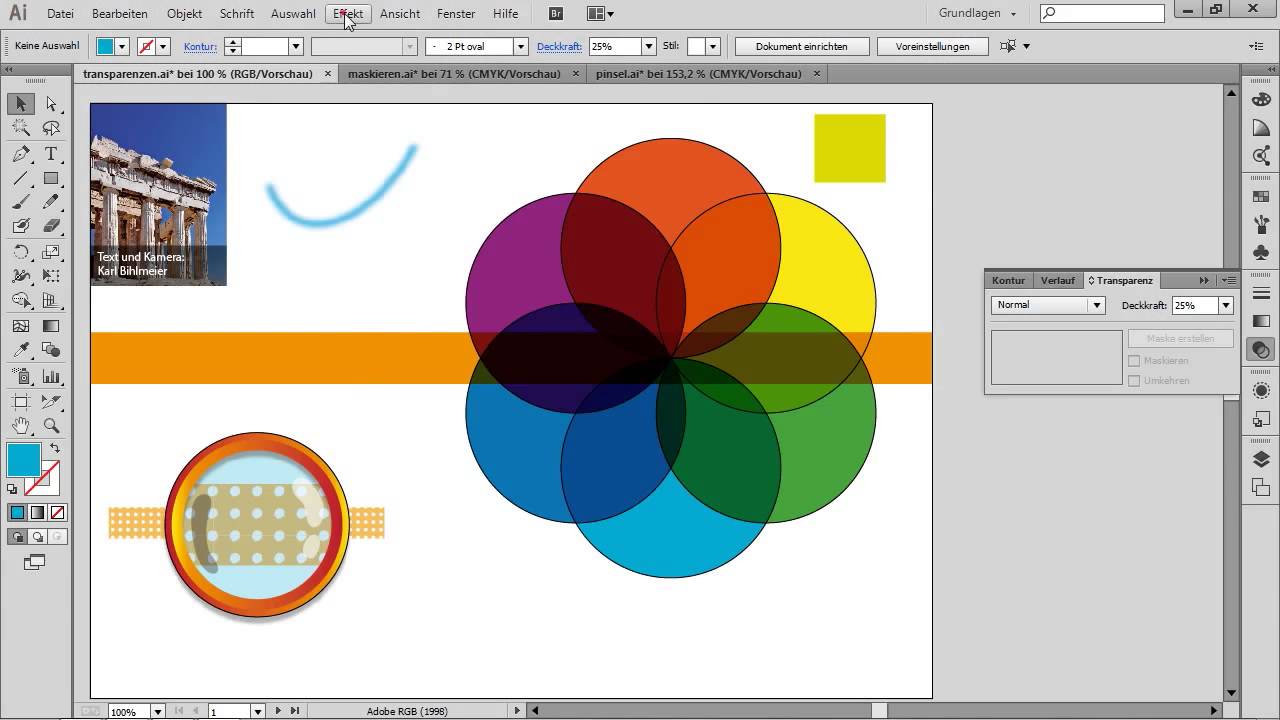The height and width of the screenshot is (720, 1280).
Task: Select the Type tool
Action: point(51,154)
